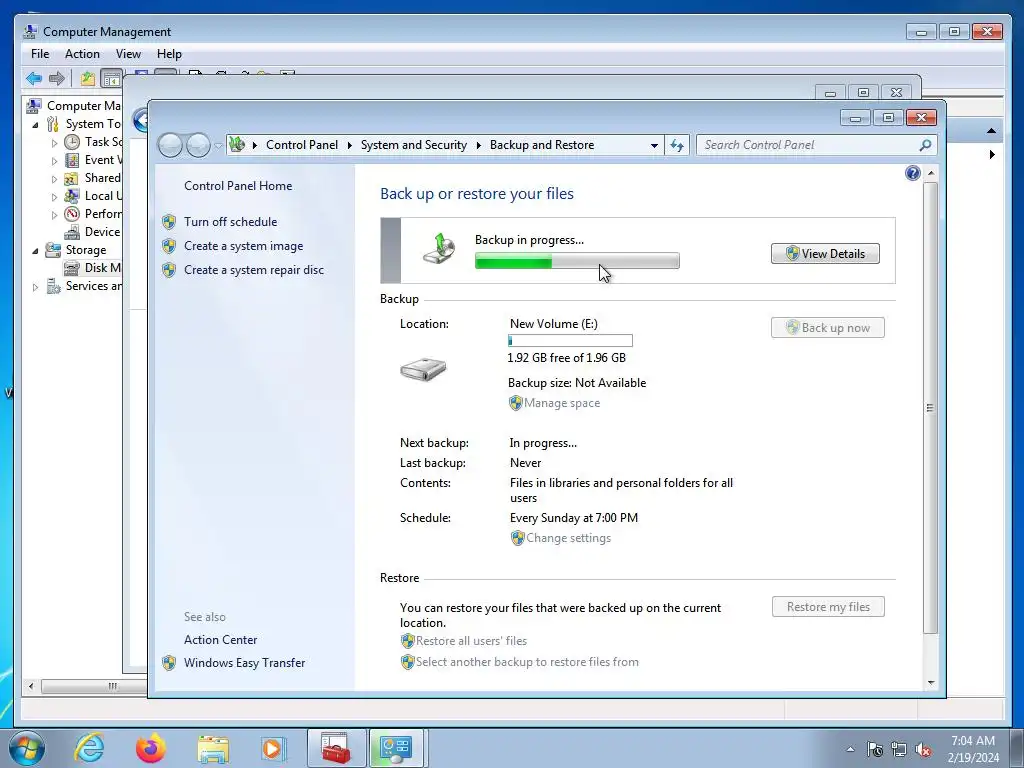Select the Event Viewer icon in tree
The image size is (1024, 768).
pyautogui.click(x=72, y=160)
